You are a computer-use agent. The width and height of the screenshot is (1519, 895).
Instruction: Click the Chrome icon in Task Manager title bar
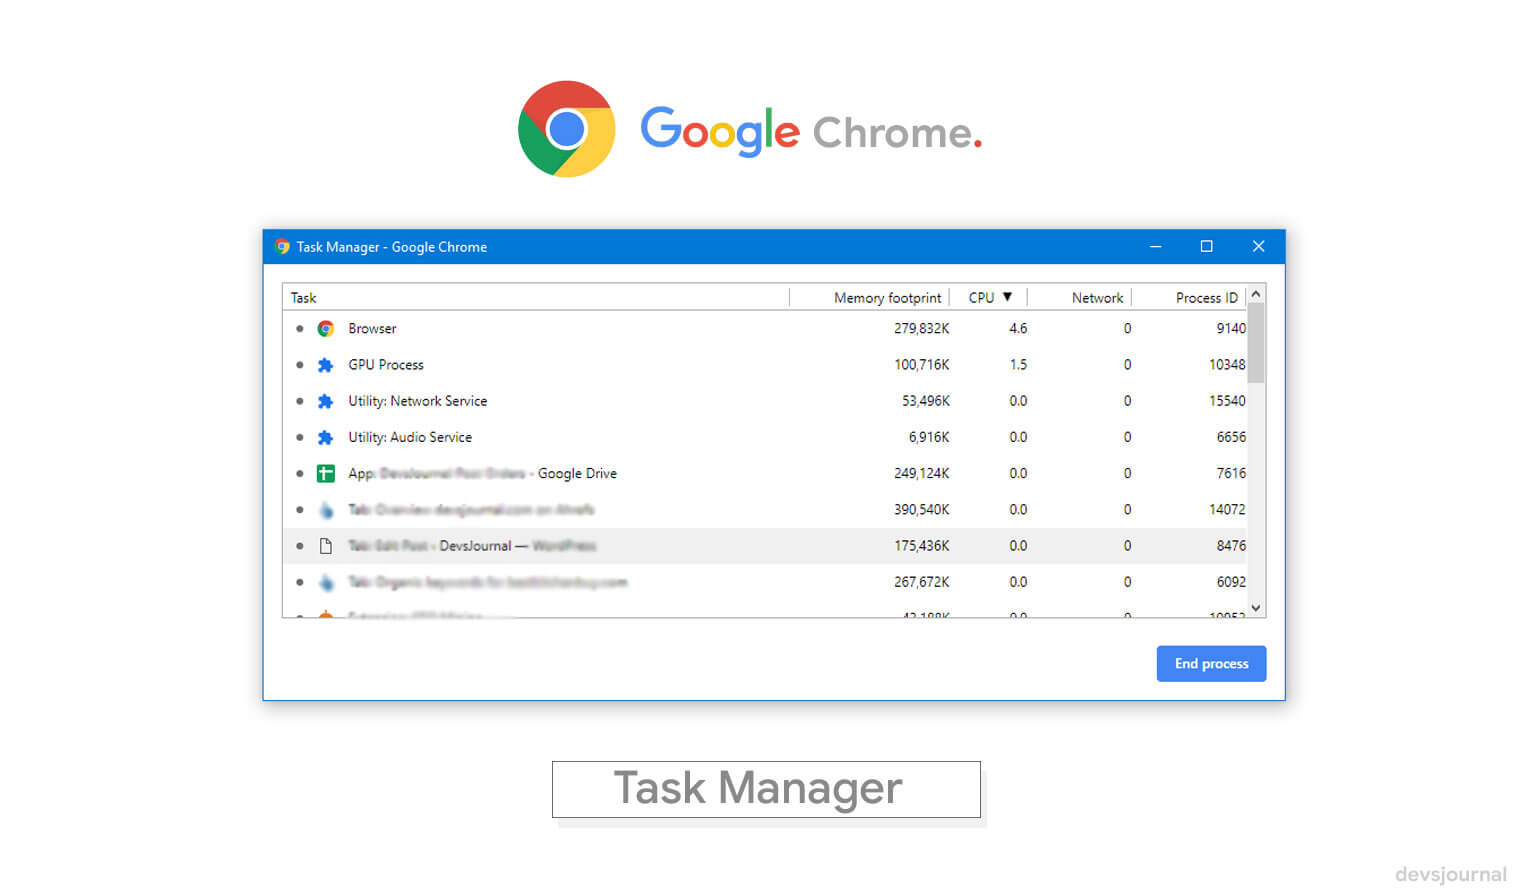coord(282,246)
